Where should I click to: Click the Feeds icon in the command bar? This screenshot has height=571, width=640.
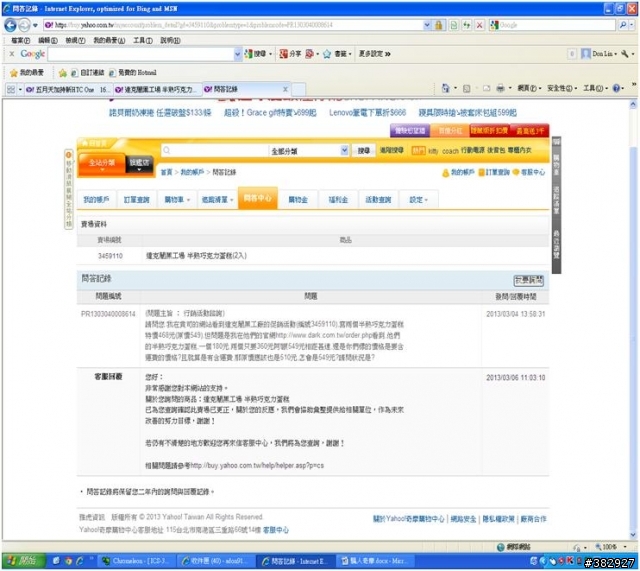(x=467, y=89)
